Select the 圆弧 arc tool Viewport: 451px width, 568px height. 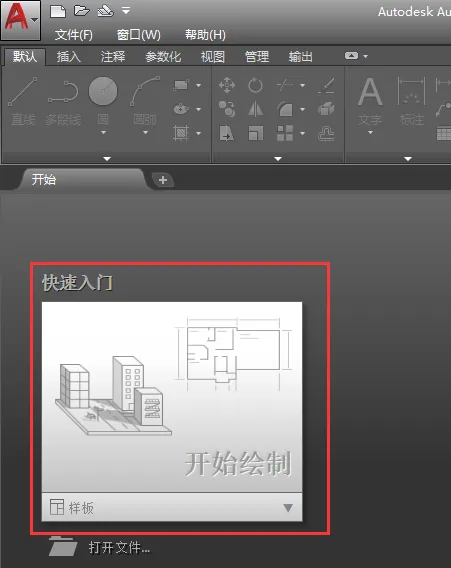tap(145, 101)
